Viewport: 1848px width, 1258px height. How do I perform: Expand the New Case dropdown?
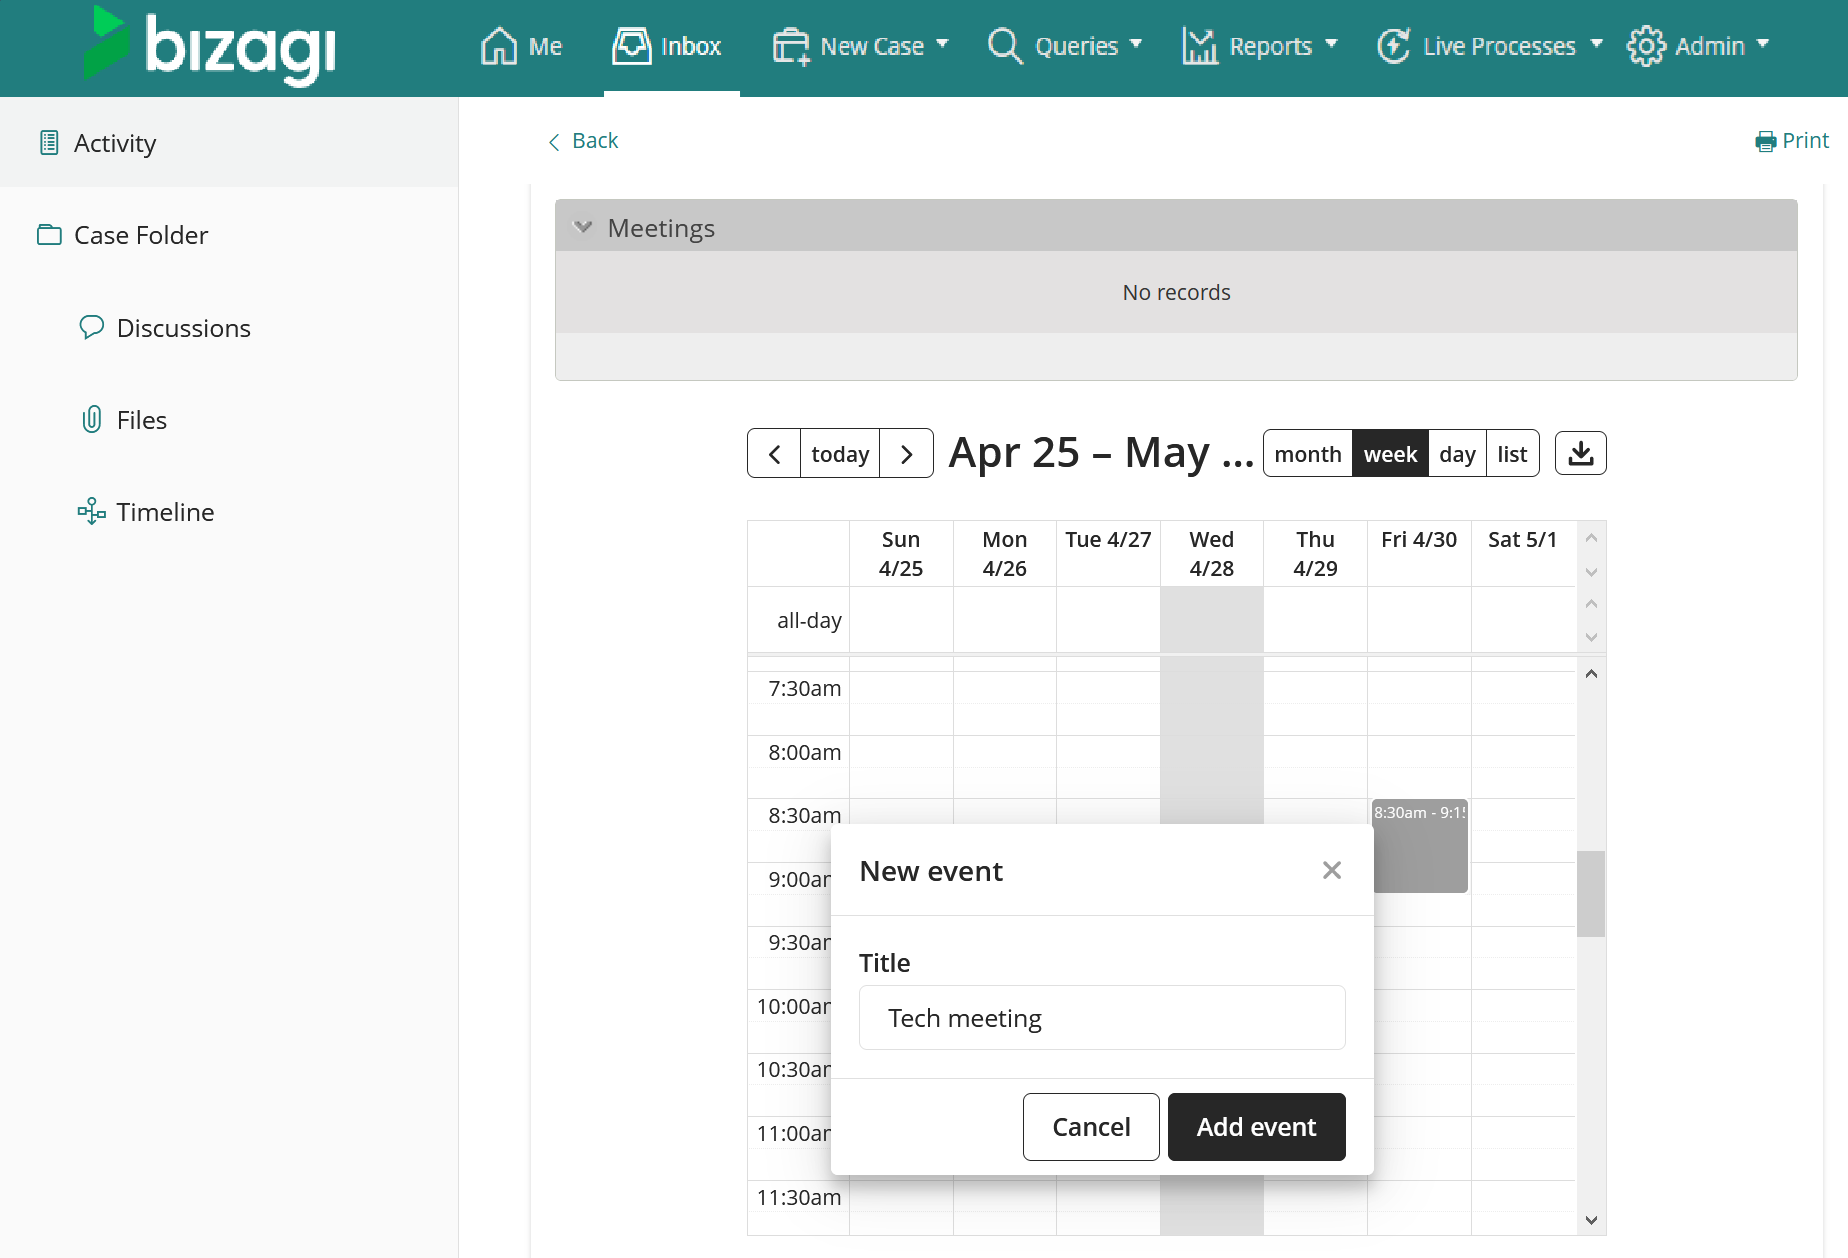861,46
